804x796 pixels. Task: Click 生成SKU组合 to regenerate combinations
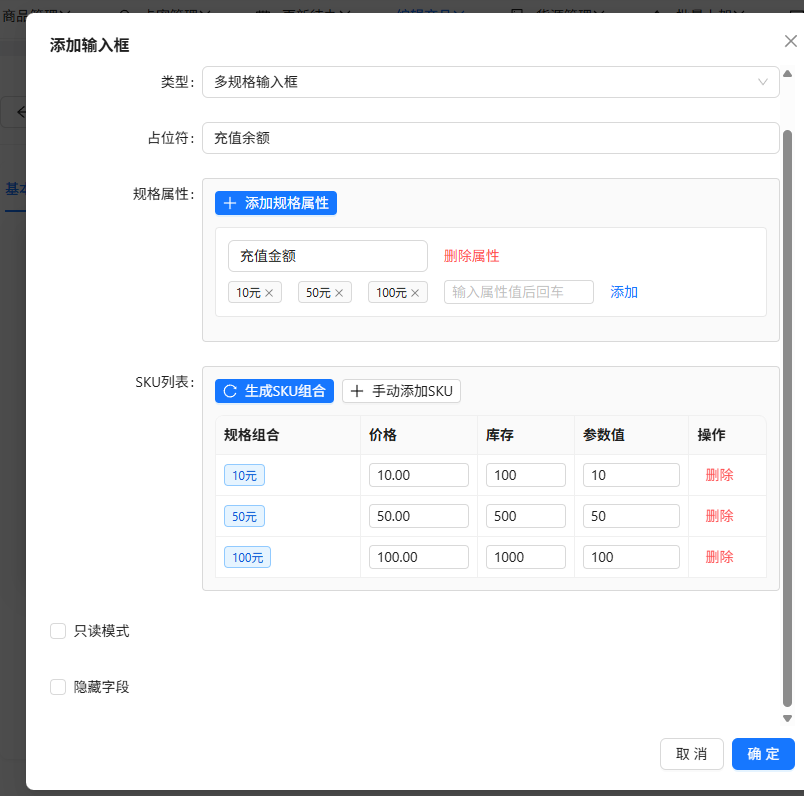click(274, 391)
